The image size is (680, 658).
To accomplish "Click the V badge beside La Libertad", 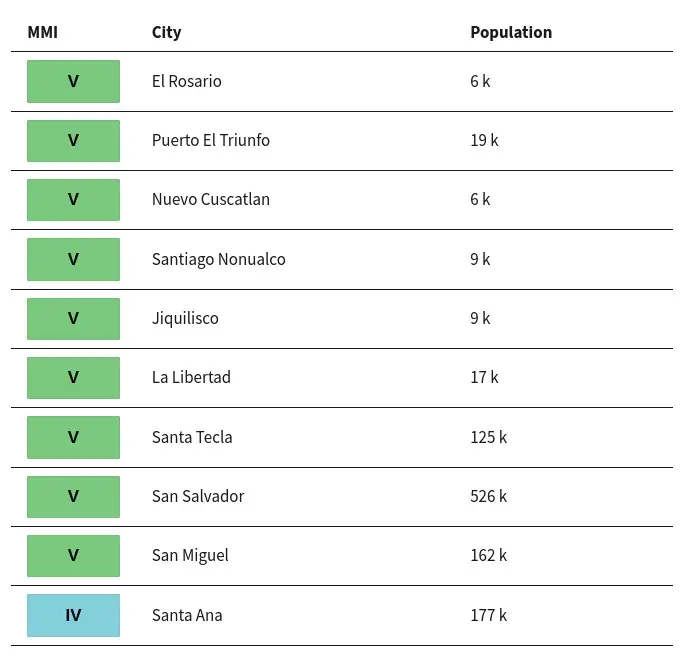I will [x=73, y=377].
